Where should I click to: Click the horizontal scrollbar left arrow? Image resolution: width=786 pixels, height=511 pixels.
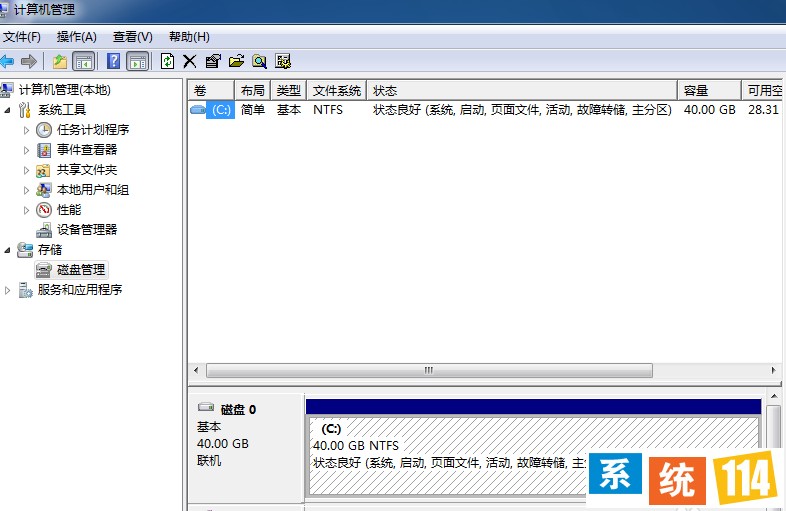coord(196,371)
